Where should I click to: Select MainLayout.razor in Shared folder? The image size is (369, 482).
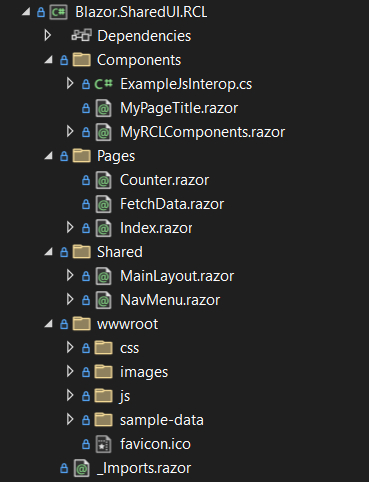click(x=177, y=276)
